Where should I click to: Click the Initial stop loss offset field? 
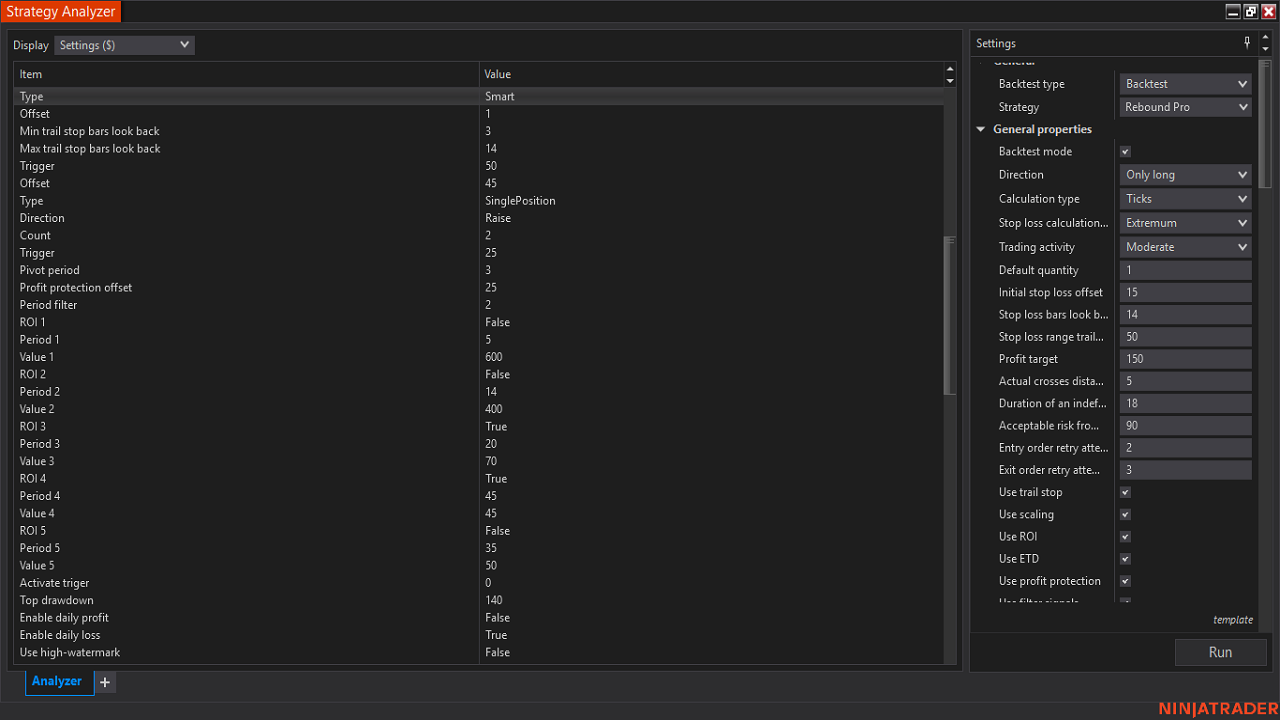(x=1185, y=293)
